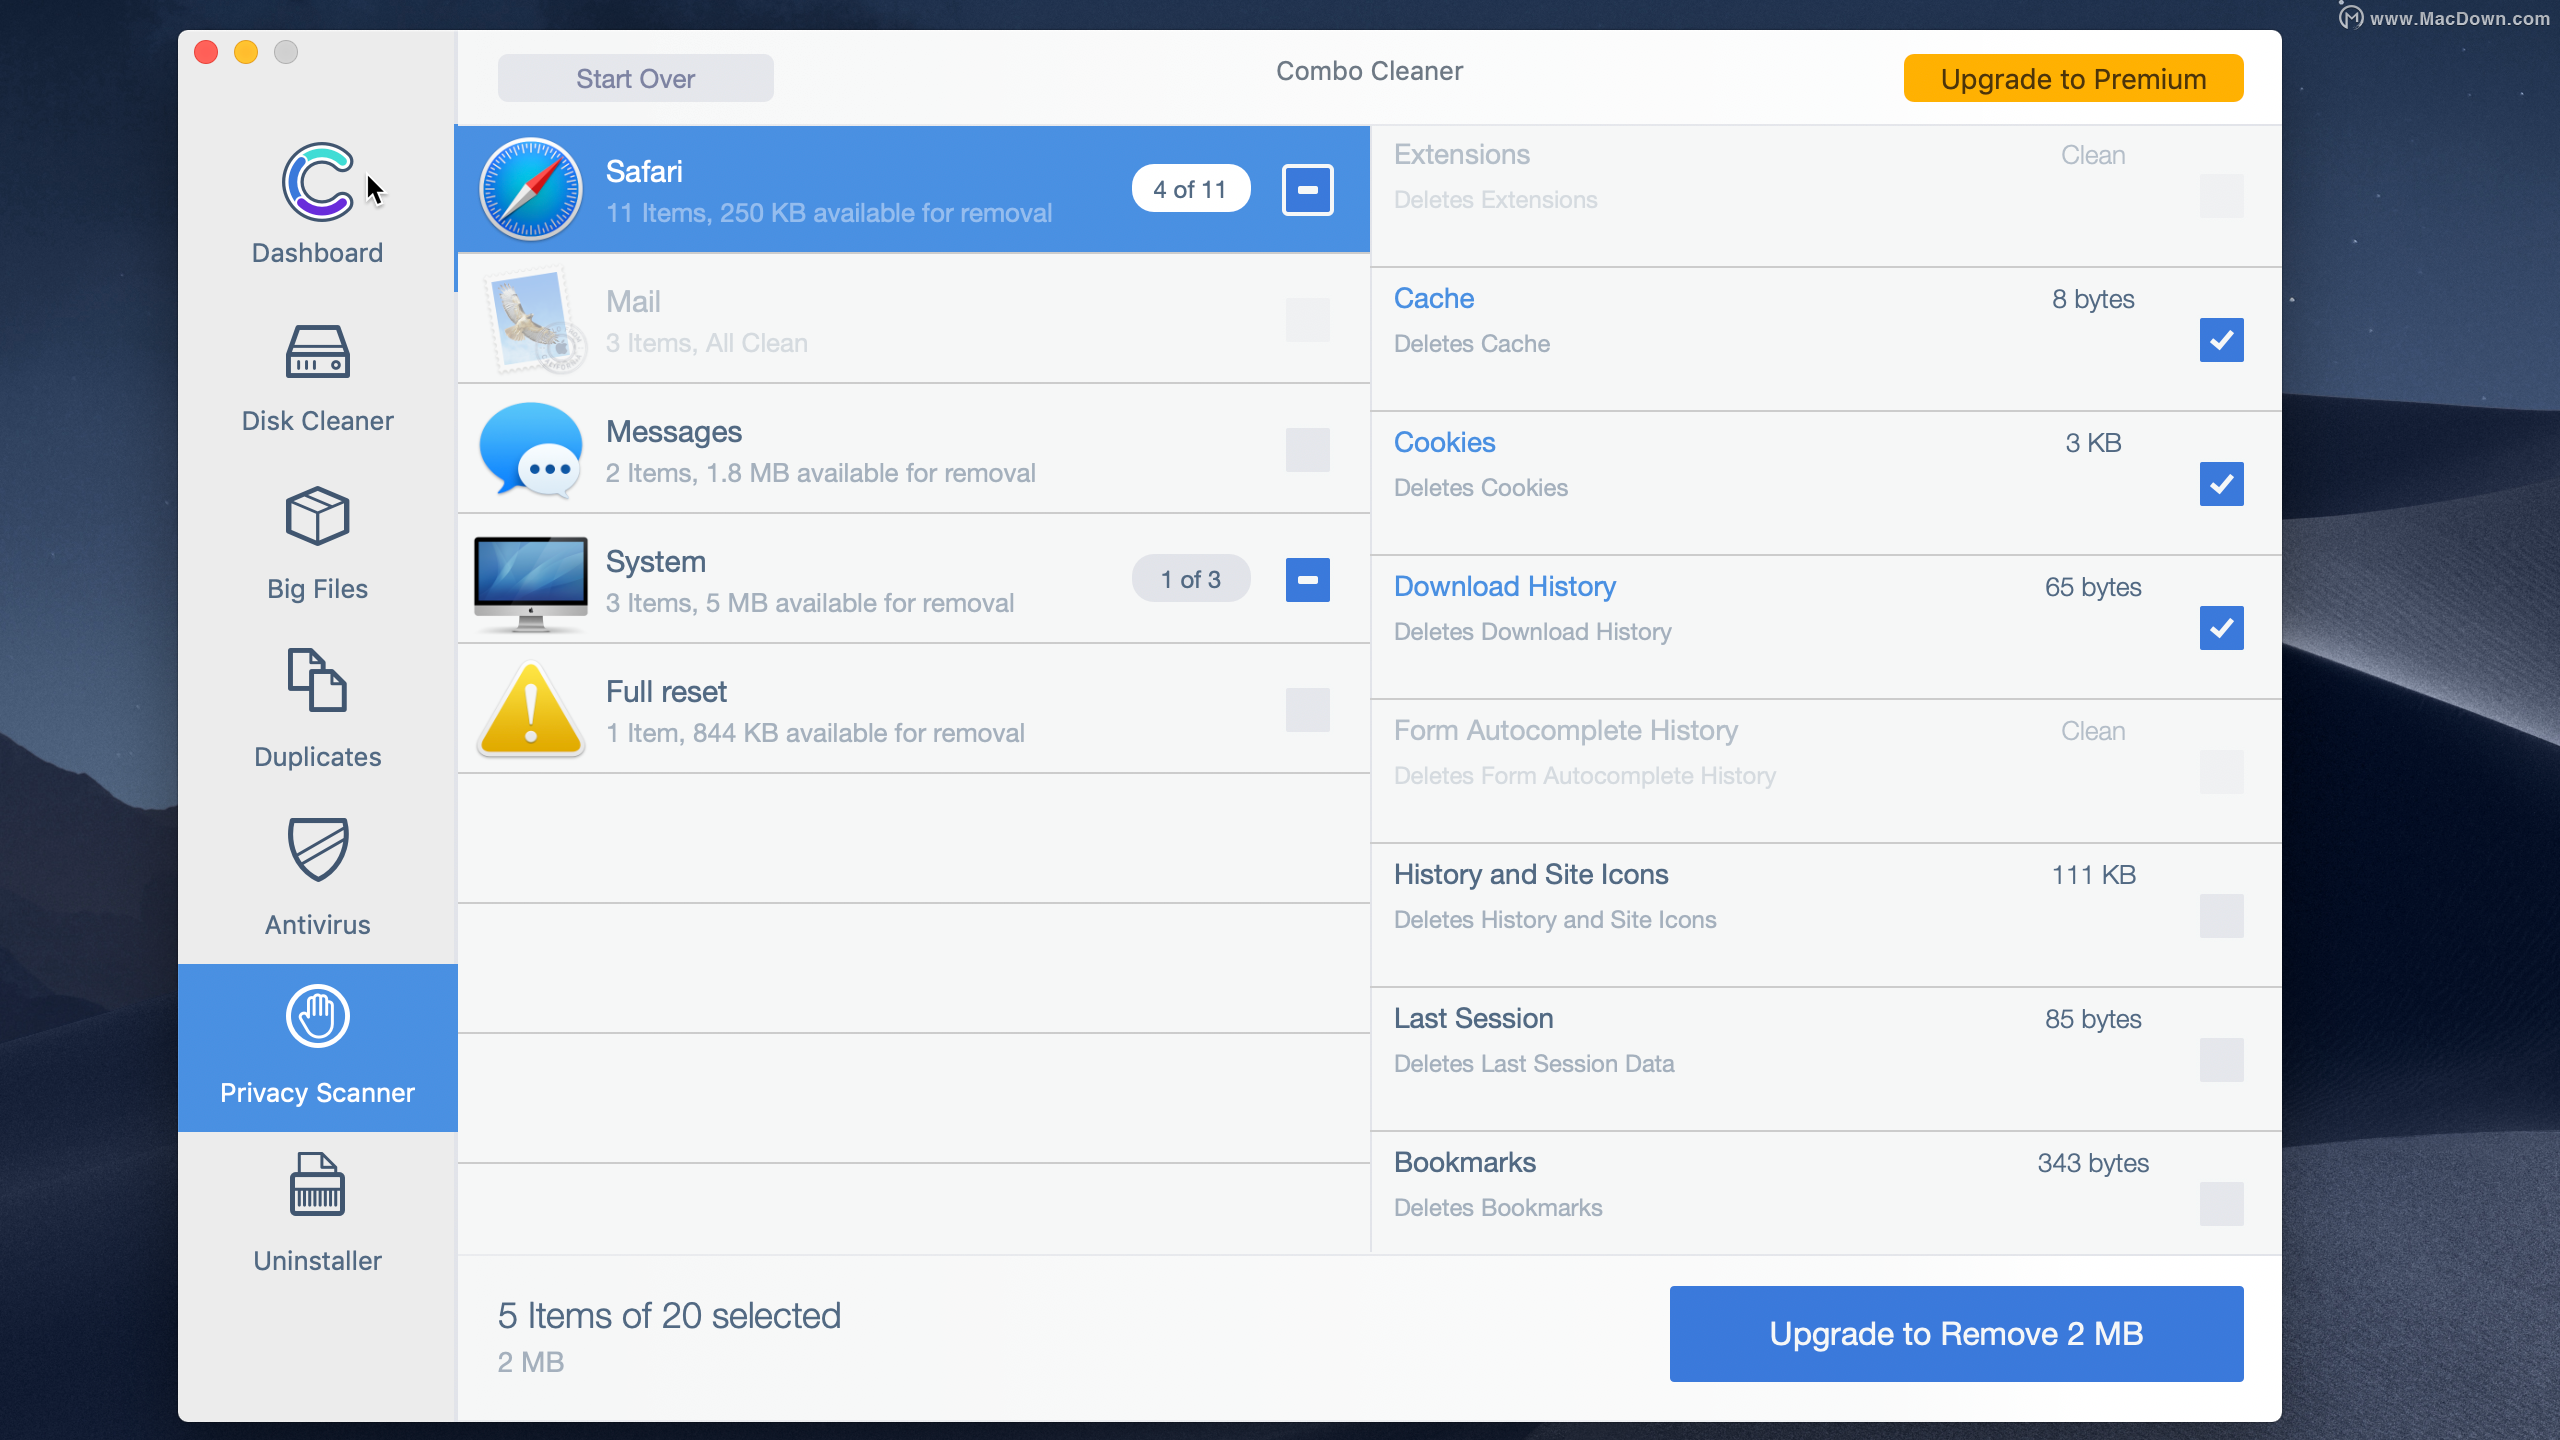Click the Cache item title

pos(1434,299)
